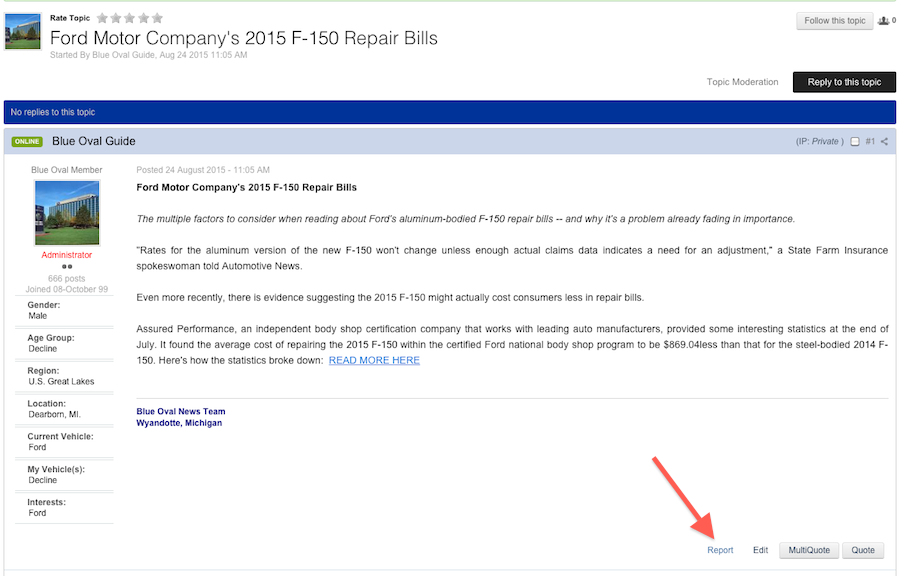Click the red Administrator group label
Viewport: 900px width, 576px height.
point(67,255)
